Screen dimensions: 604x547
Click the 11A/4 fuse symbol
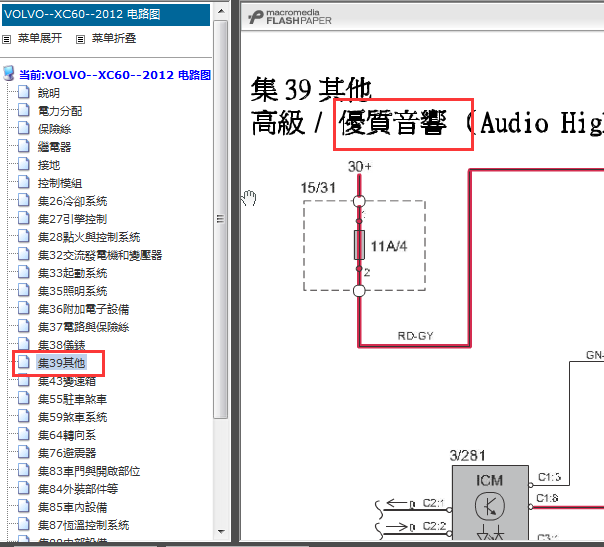pos(359,245)
